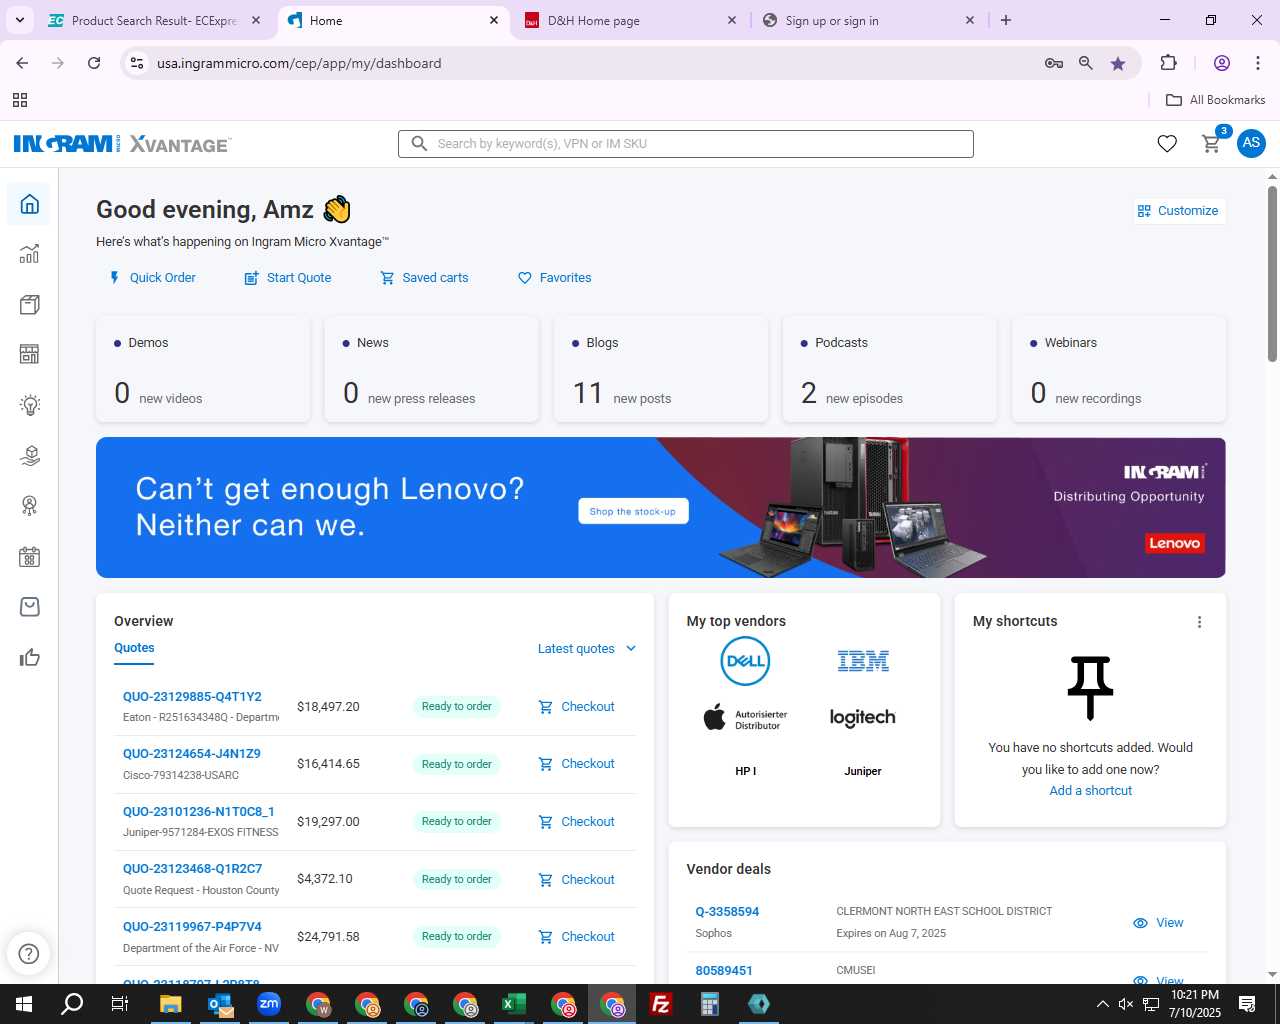Open the award ribbon sidebar icon
Image resolution: width=1280 pixels, height=1024 pixels.
pyautogui.click(x=30, y=506)
